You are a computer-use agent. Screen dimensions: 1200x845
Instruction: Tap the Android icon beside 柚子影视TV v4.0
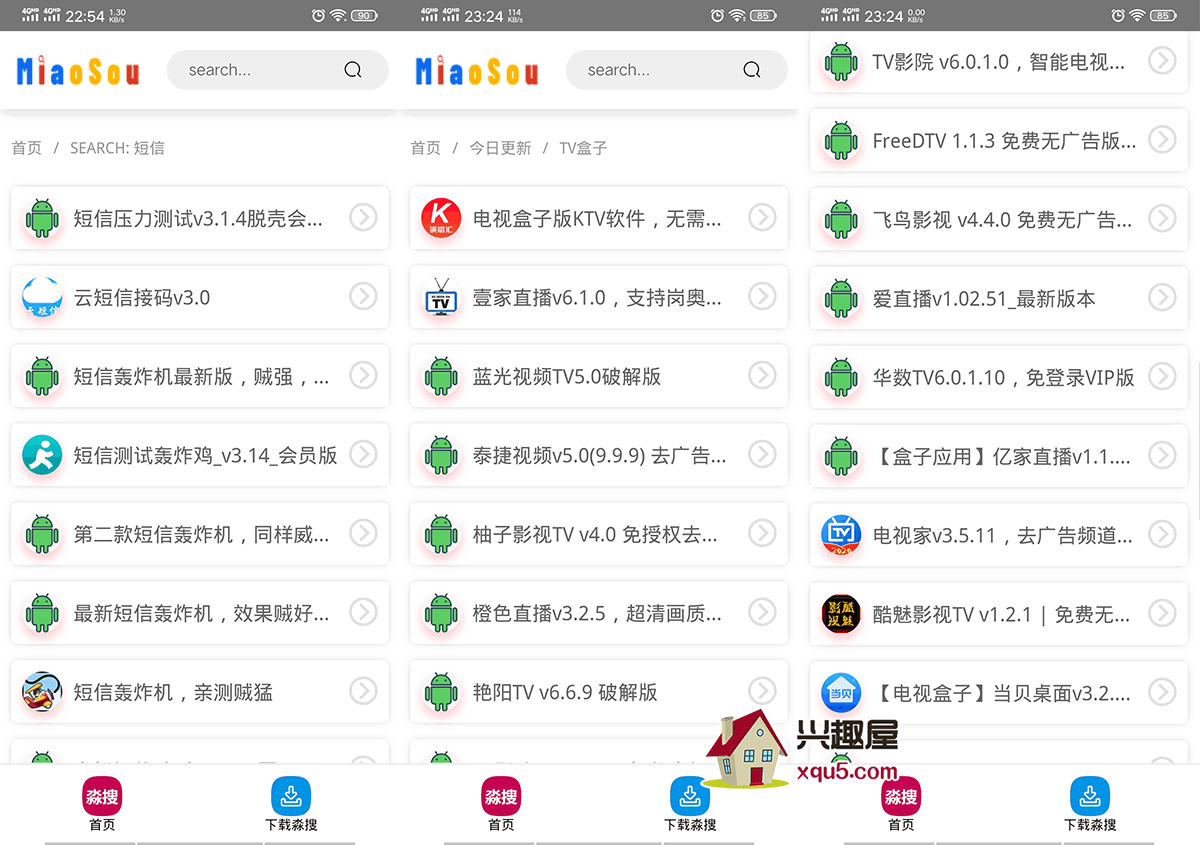point(441,534)
